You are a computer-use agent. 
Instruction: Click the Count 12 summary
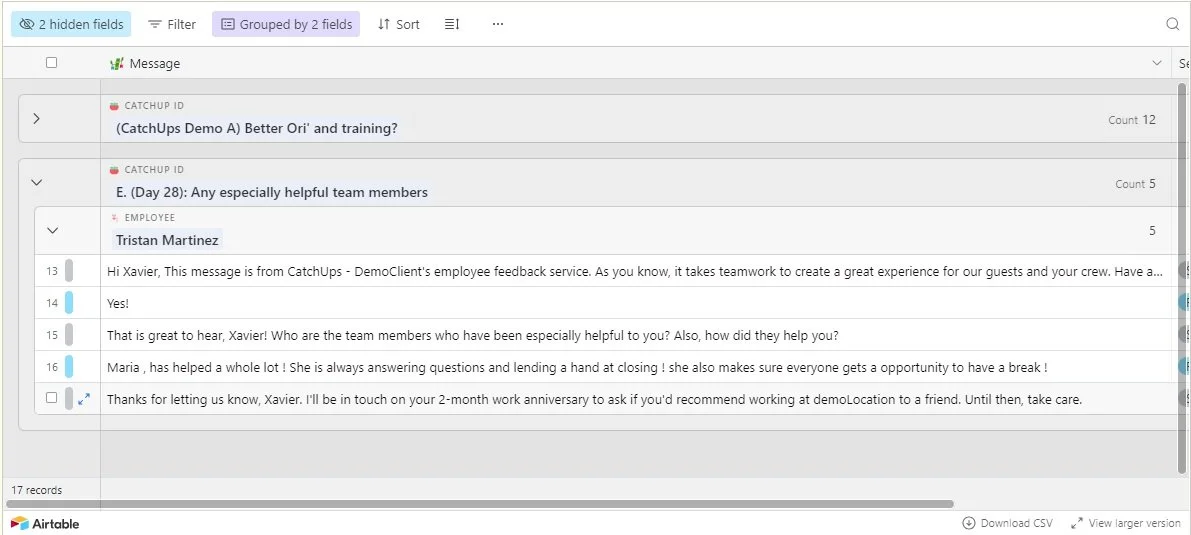click(x=1132, y=119)
